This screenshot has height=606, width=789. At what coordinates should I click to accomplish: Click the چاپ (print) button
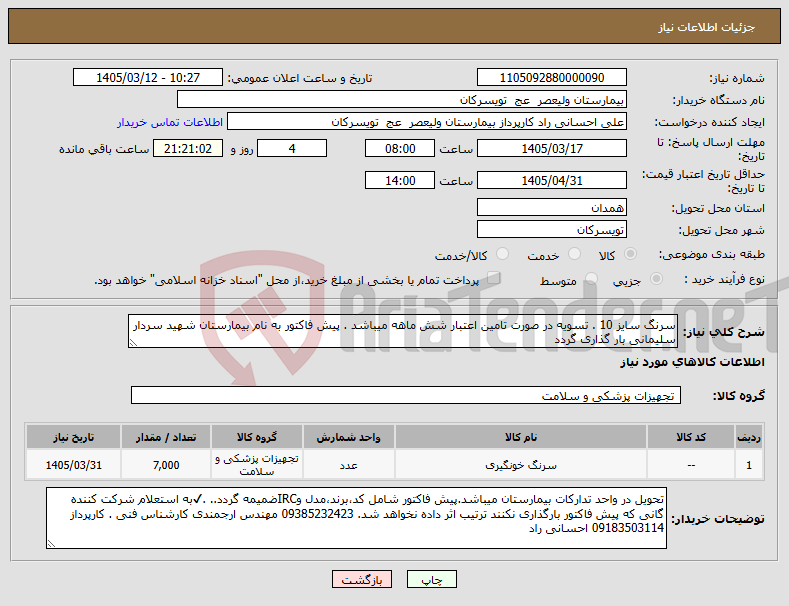[432, 579]
